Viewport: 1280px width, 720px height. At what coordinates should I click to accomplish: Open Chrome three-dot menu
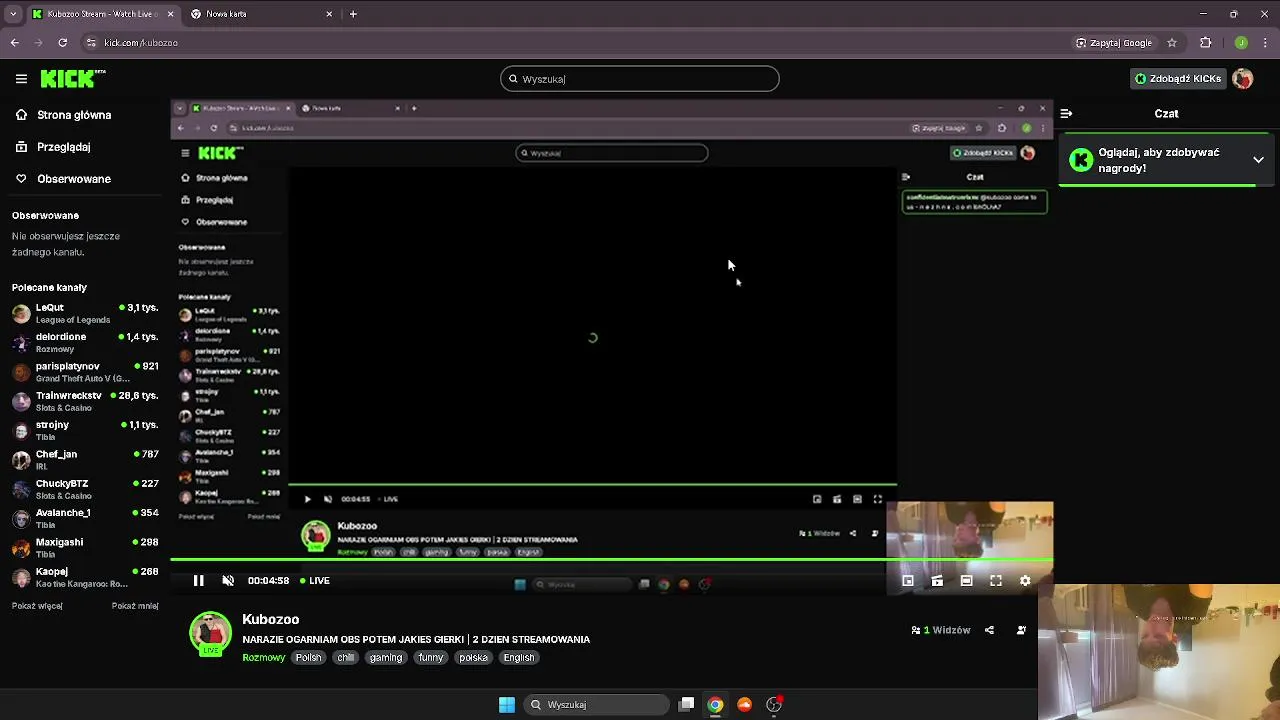[1265, 43]
